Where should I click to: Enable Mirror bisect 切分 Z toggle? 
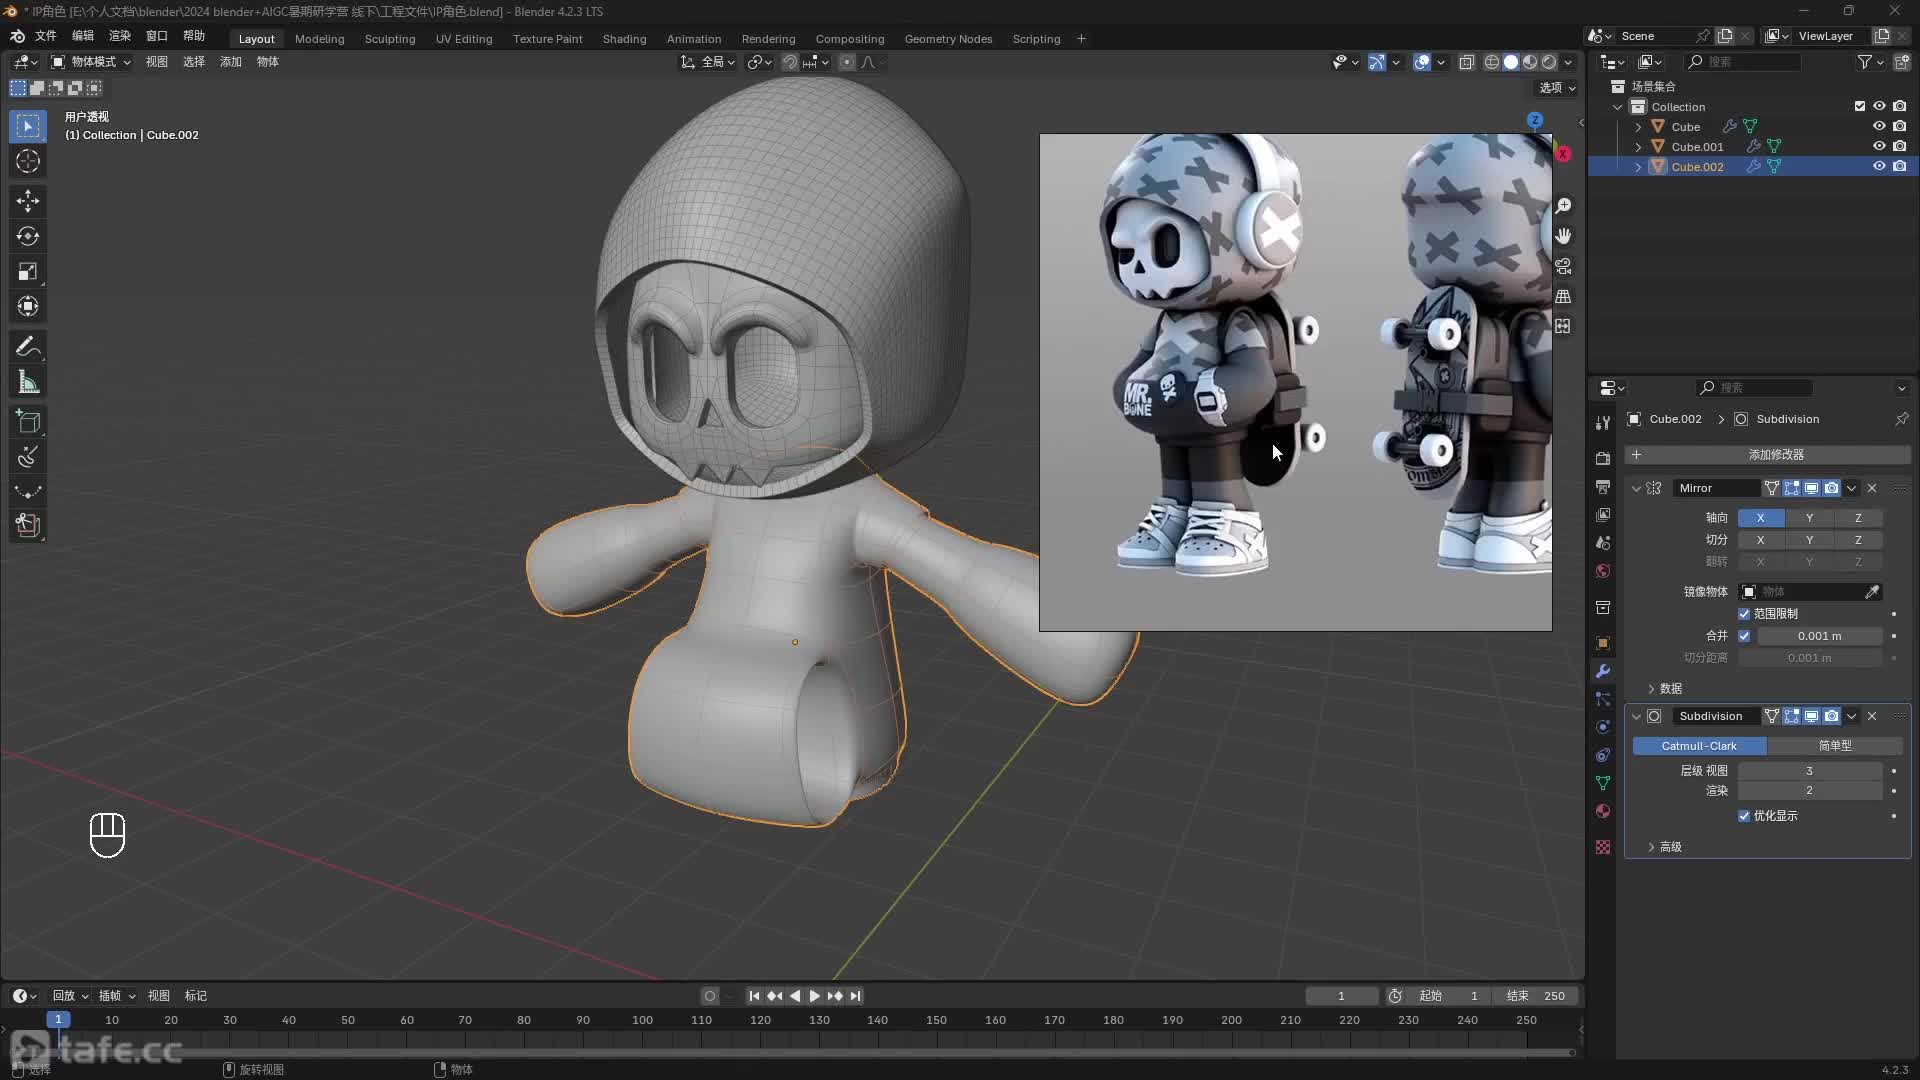1858,540
